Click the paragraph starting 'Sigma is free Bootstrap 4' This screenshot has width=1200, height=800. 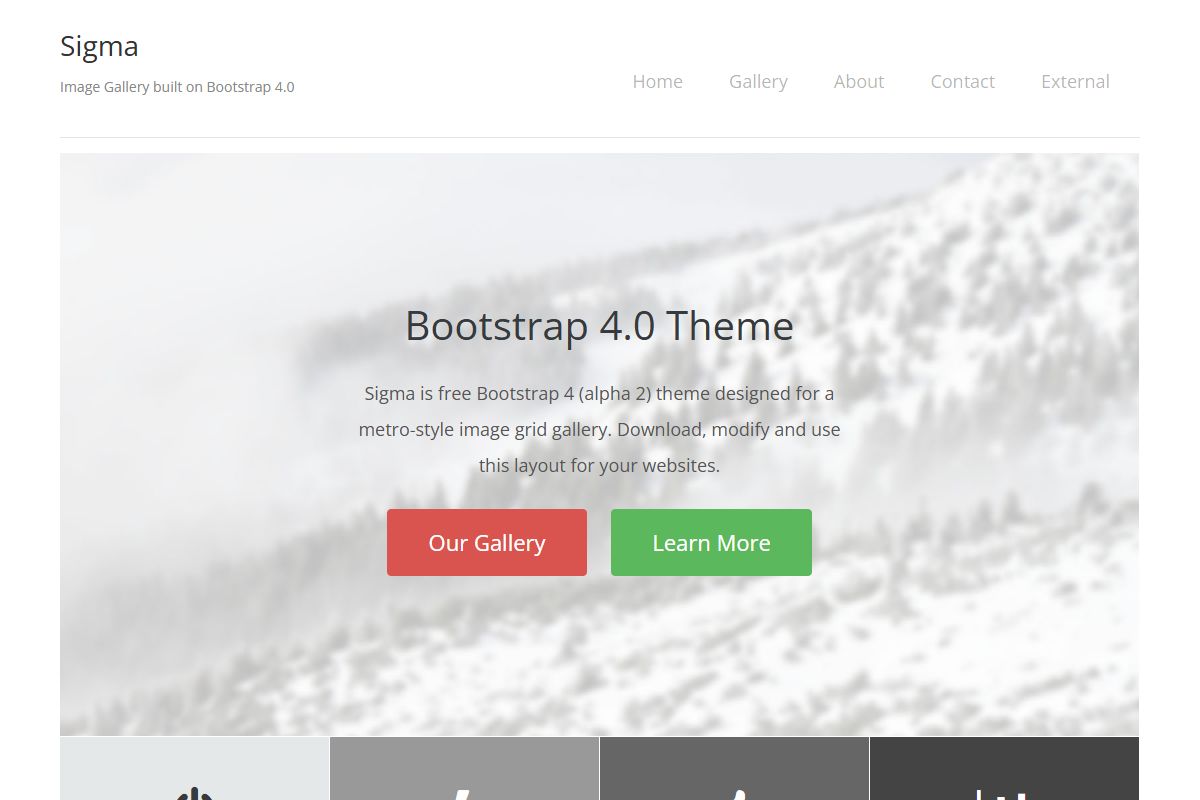tap(599, 429)
